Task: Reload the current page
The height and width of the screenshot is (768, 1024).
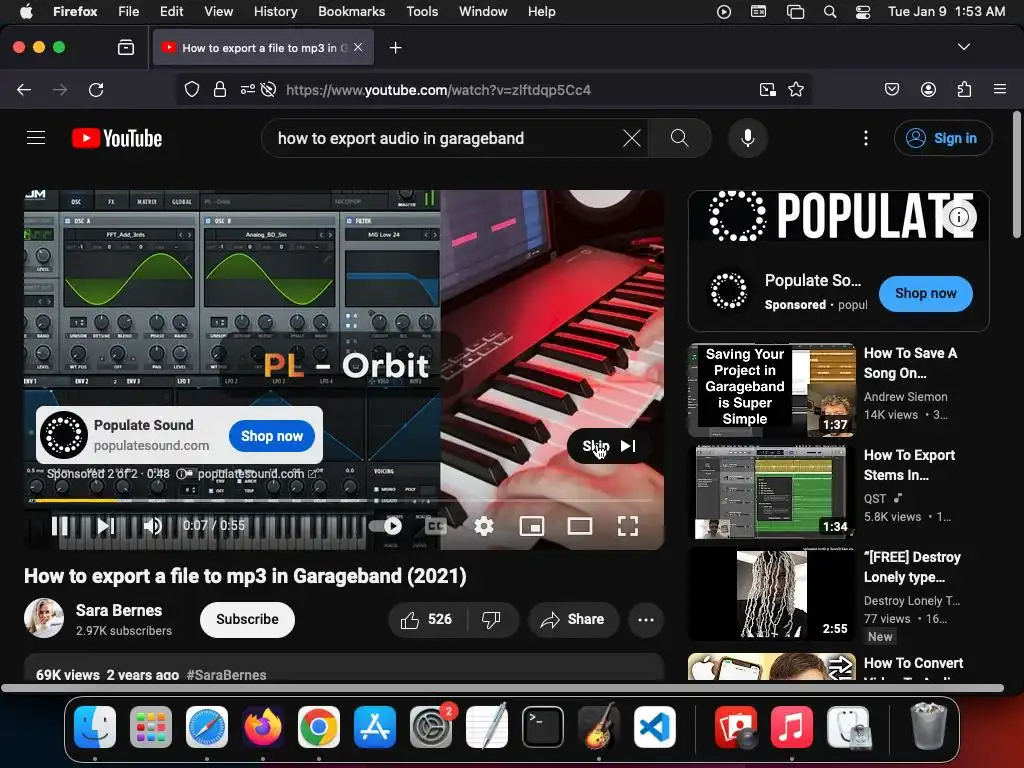Action: pyautogui.click(x=96, y=89)
